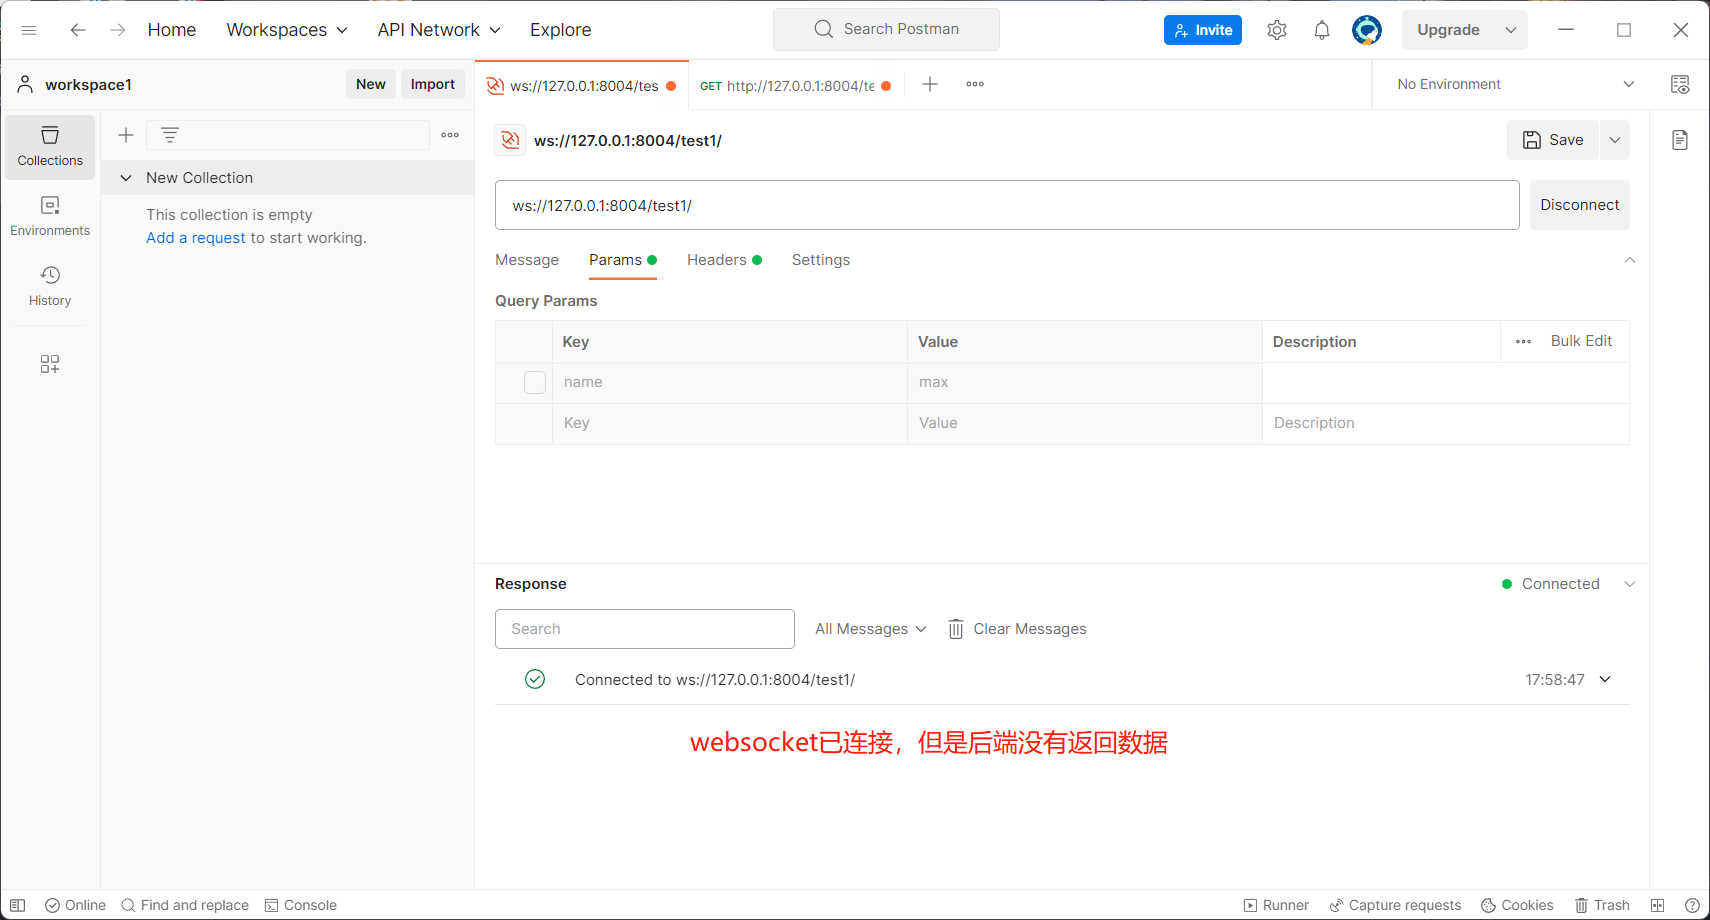Go back with the left arrow
1710x920 pixels.
point(78,30)
